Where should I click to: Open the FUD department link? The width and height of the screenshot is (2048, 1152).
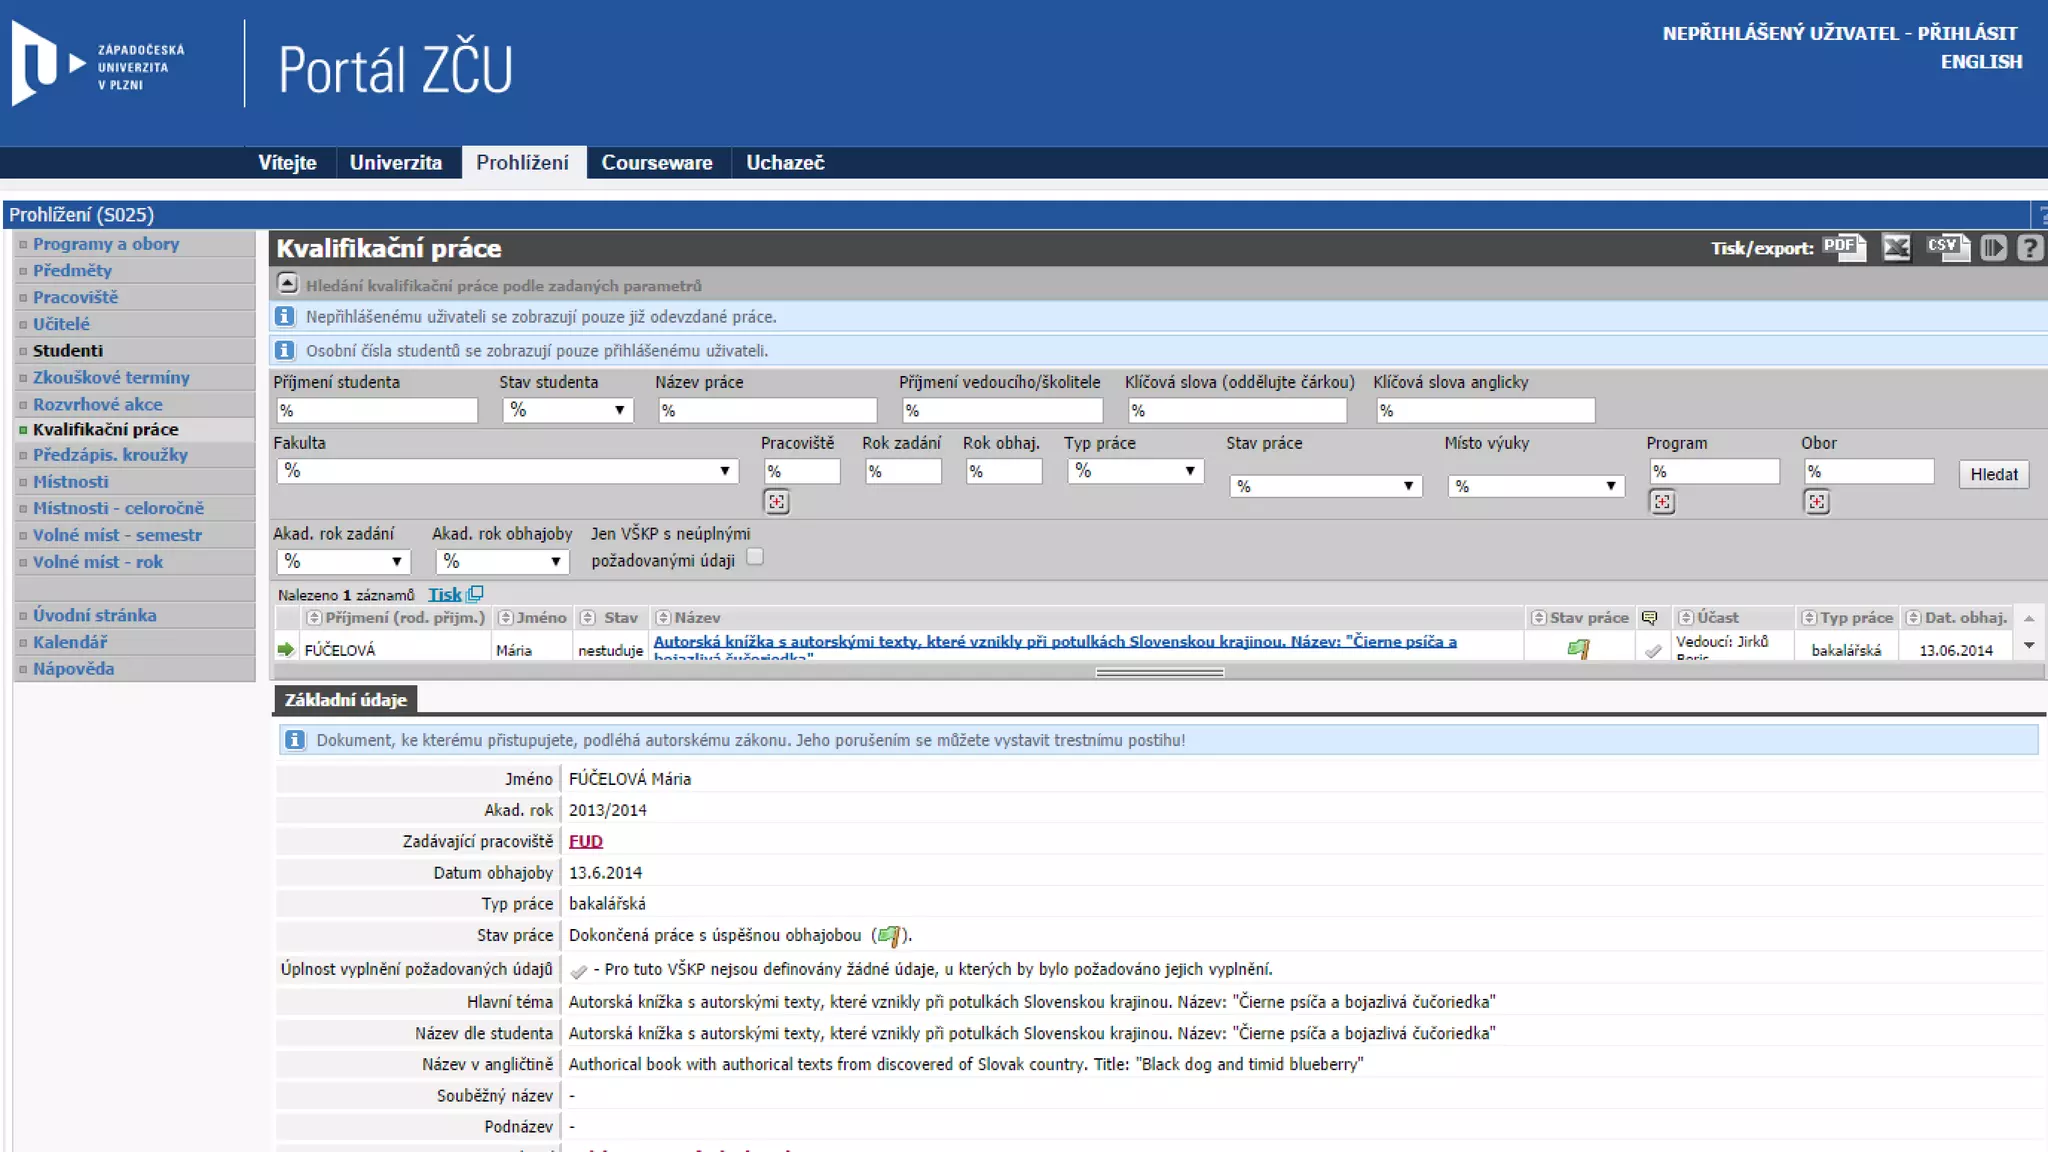click(585, 841)
